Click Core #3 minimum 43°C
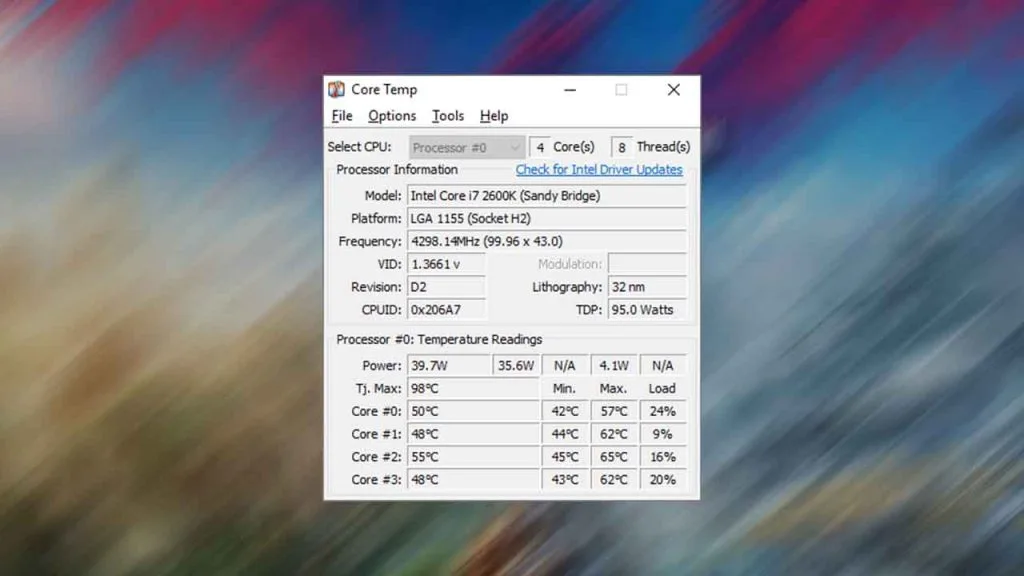Screen dimensions: 1024x576 point(565,480)
